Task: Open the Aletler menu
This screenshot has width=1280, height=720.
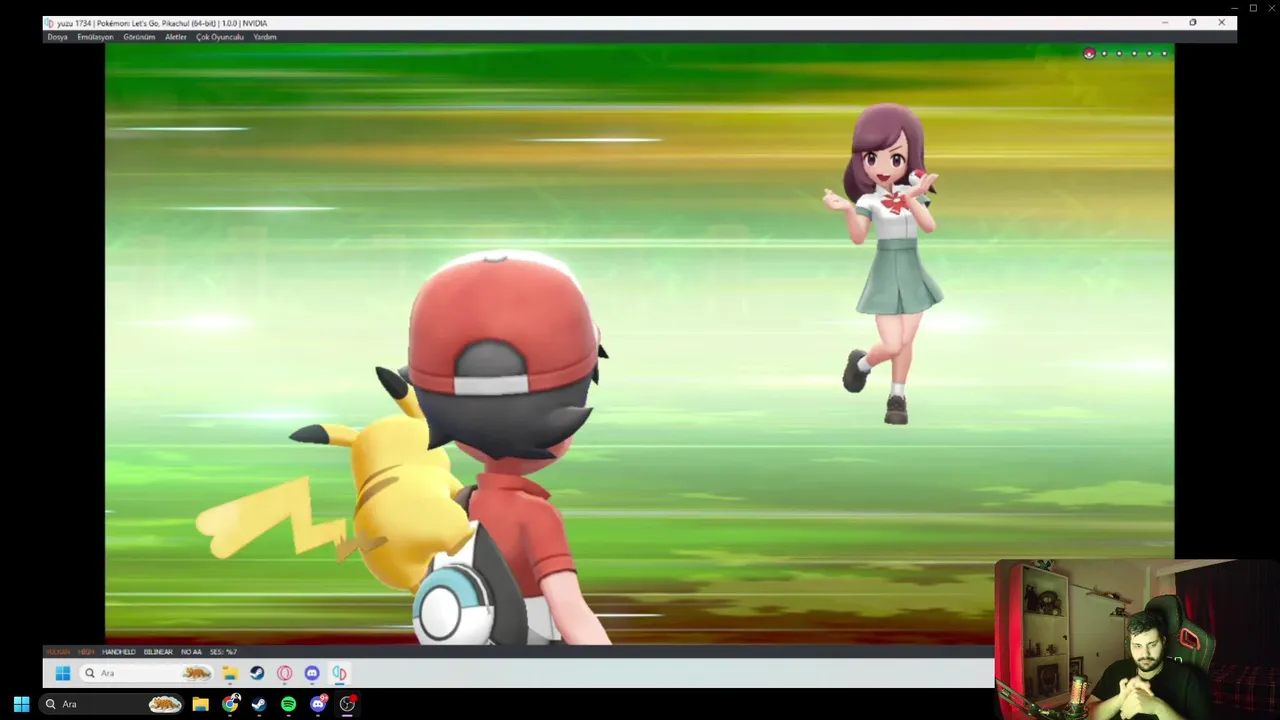Action: click(176, 37)
